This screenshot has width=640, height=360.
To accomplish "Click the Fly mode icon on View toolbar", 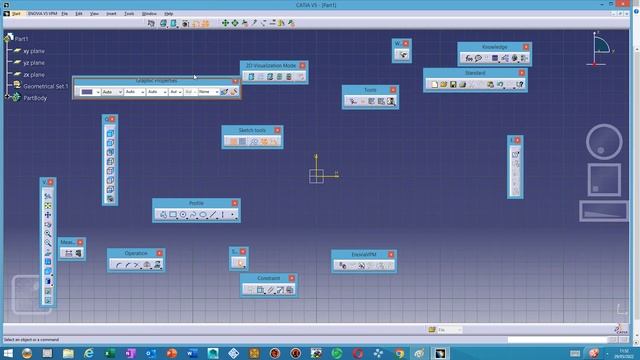I will tap(48, 196).
